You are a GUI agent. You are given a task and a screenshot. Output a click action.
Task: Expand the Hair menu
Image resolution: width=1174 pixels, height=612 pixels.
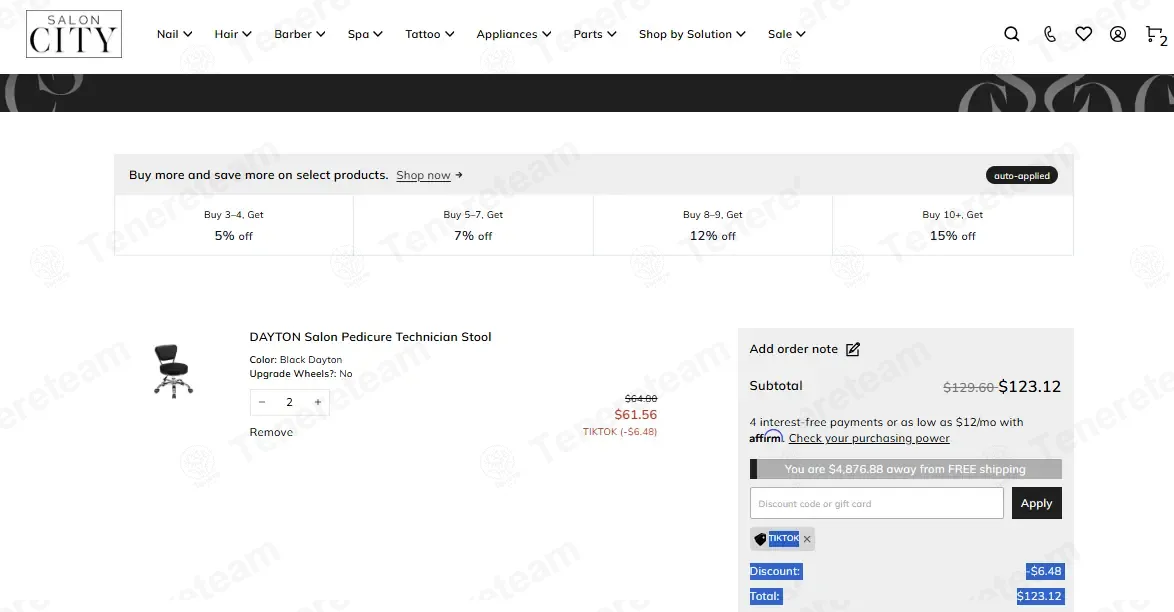(233, 34)
